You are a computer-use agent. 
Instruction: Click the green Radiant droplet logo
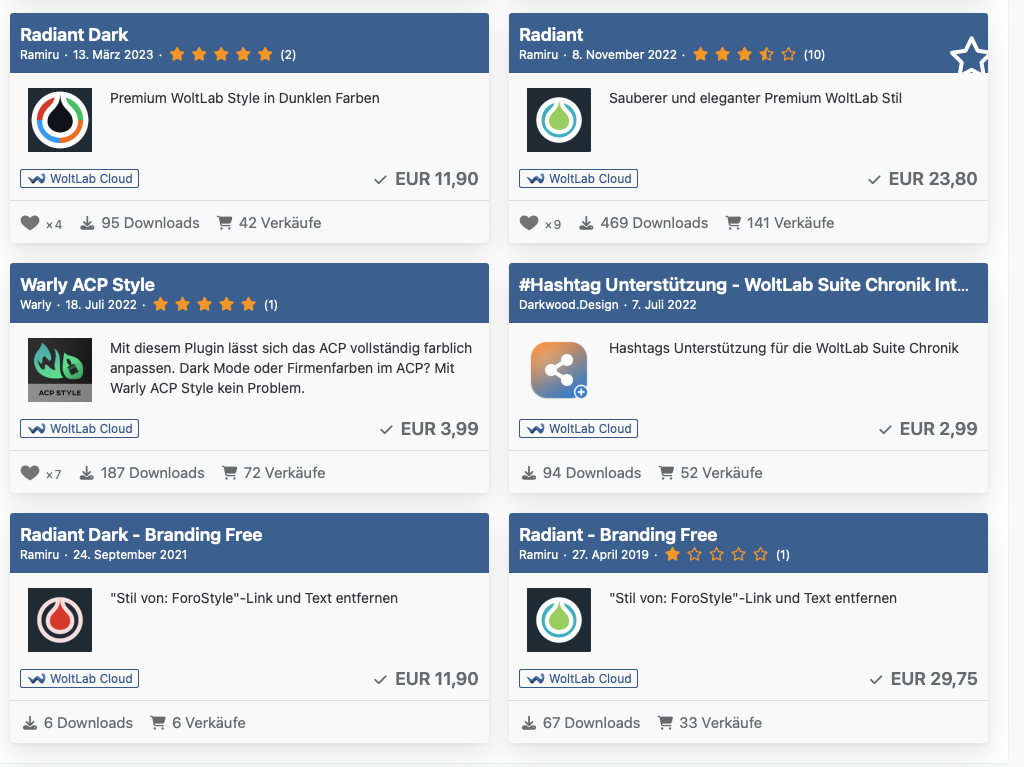pyautogui.click(x=558, y=120)
